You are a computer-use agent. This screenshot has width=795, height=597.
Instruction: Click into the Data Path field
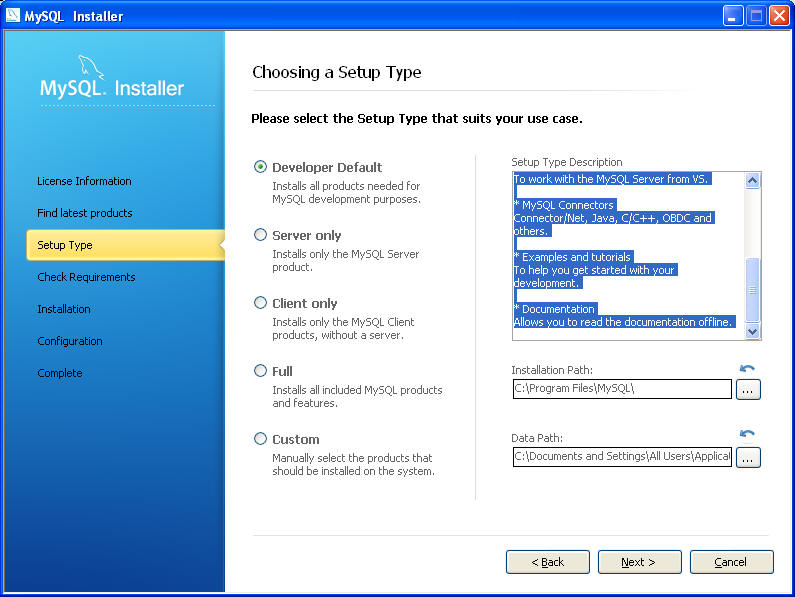(622, 457)
